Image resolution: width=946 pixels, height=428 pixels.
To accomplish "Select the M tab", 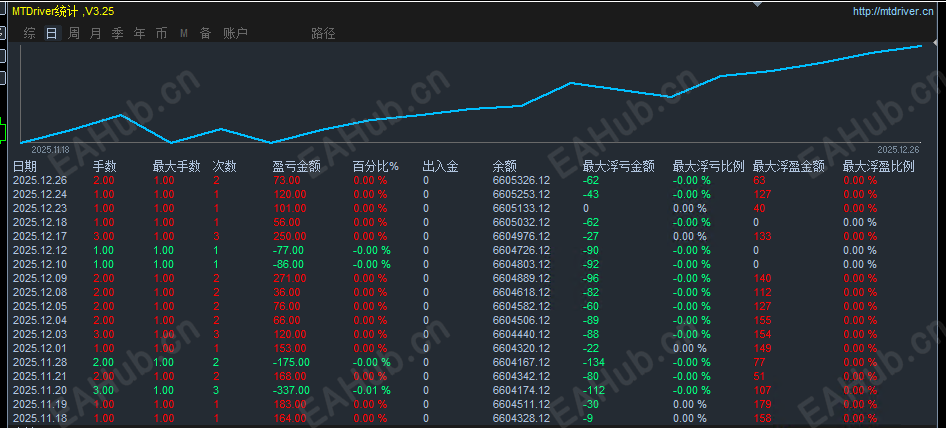I will [x=183, y=33].
